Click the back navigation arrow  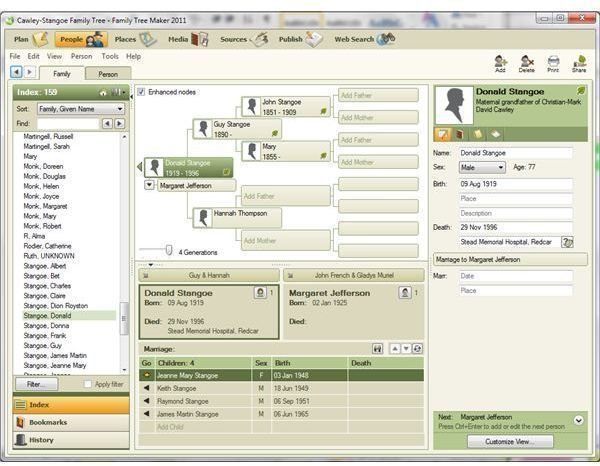[x=16, y=72]
